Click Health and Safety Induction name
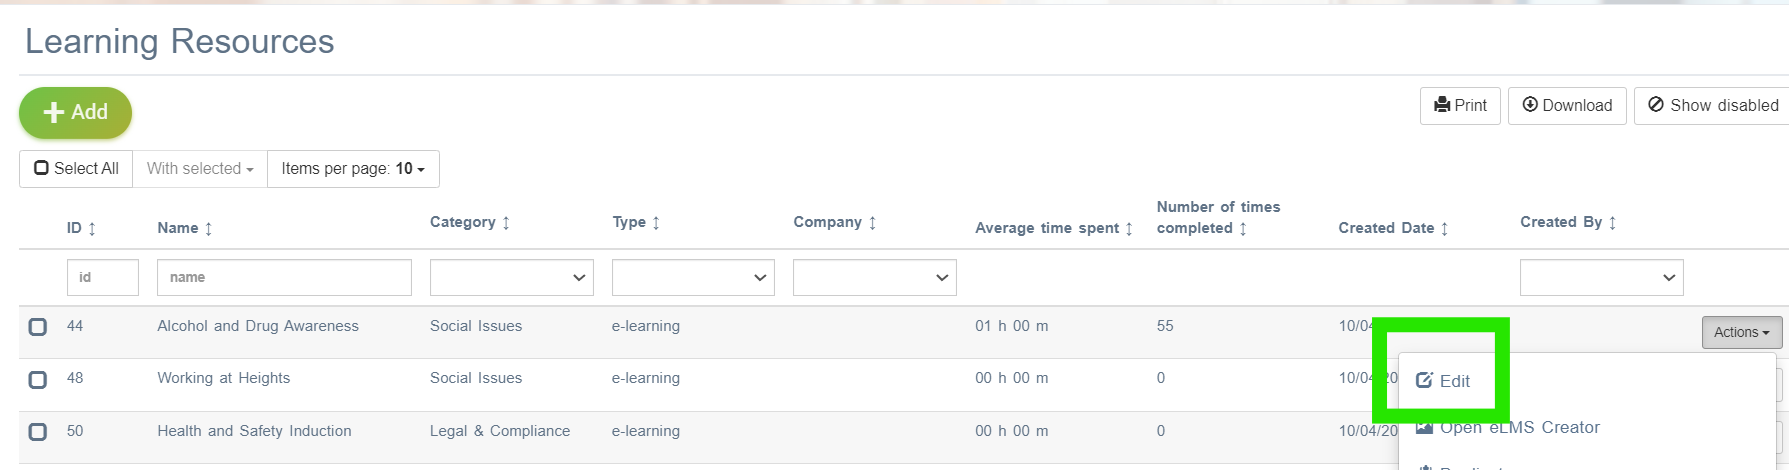1789x470 pixels. (x=254, y=432)
